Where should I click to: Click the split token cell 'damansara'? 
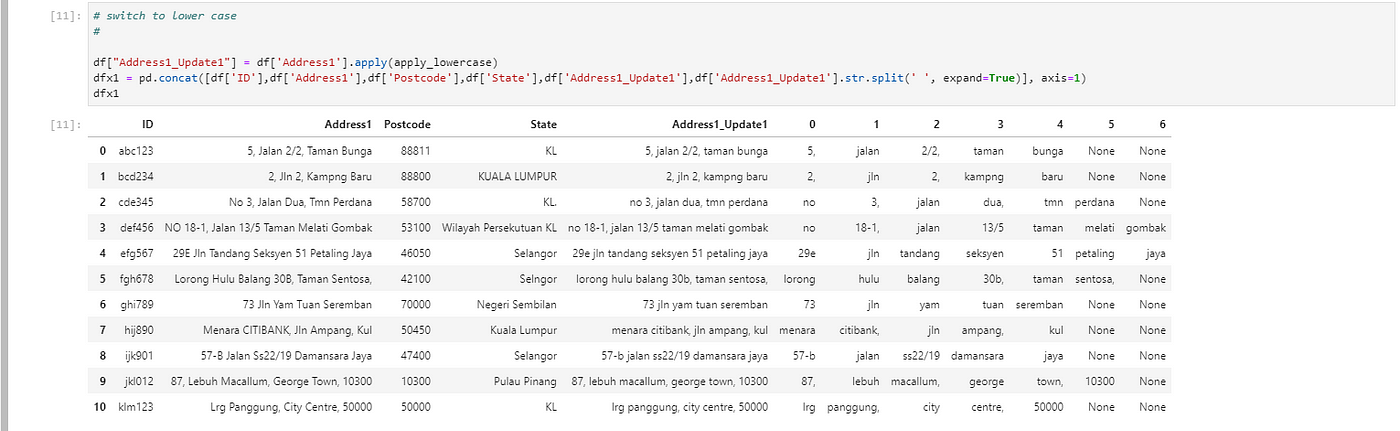pyautogui.click(x=977, y=356)
